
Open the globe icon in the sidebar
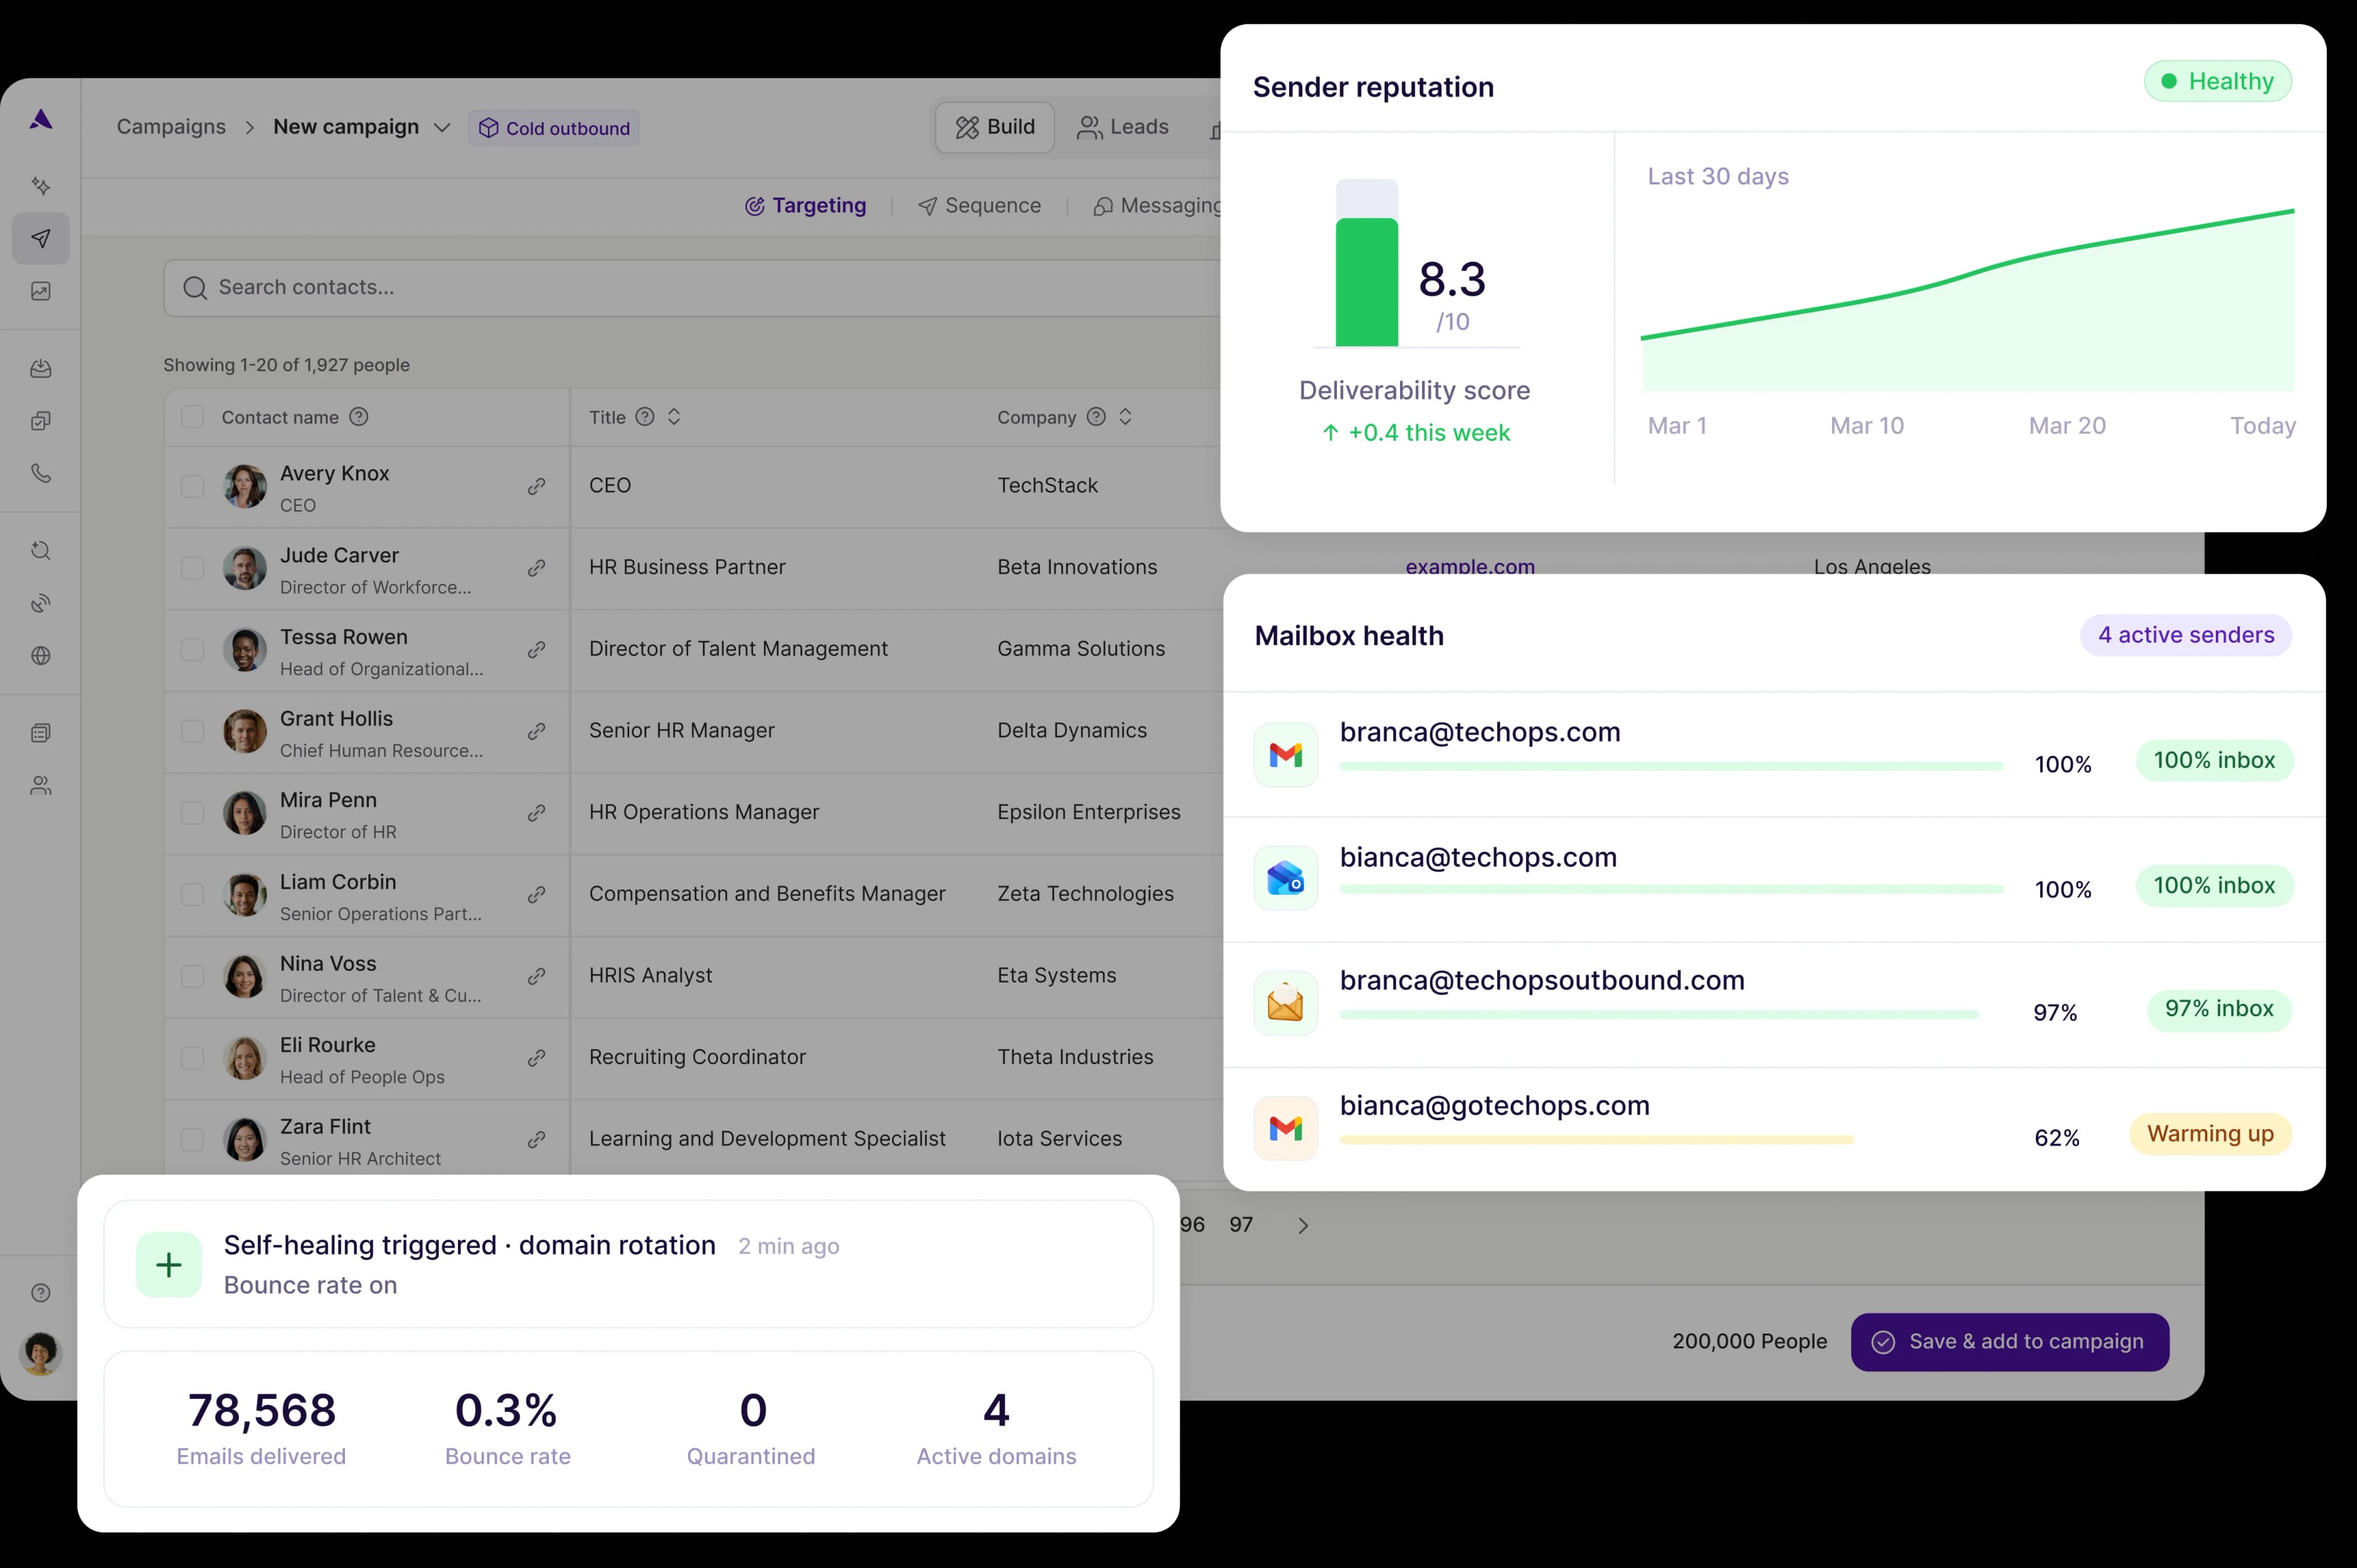click(40, 656)
